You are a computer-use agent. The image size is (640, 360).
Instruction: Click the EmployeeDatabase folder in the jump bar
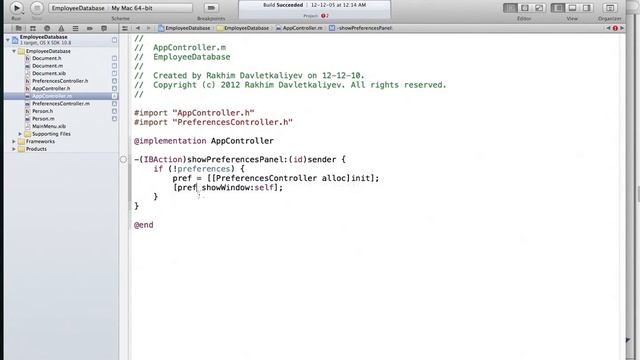coord(243,28)
